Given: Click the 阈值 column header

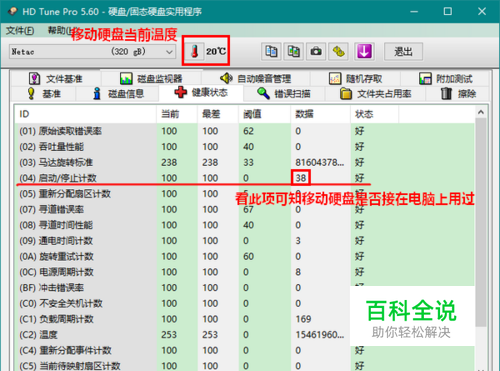Looking at the screenshot, I should tap(264, 114).
